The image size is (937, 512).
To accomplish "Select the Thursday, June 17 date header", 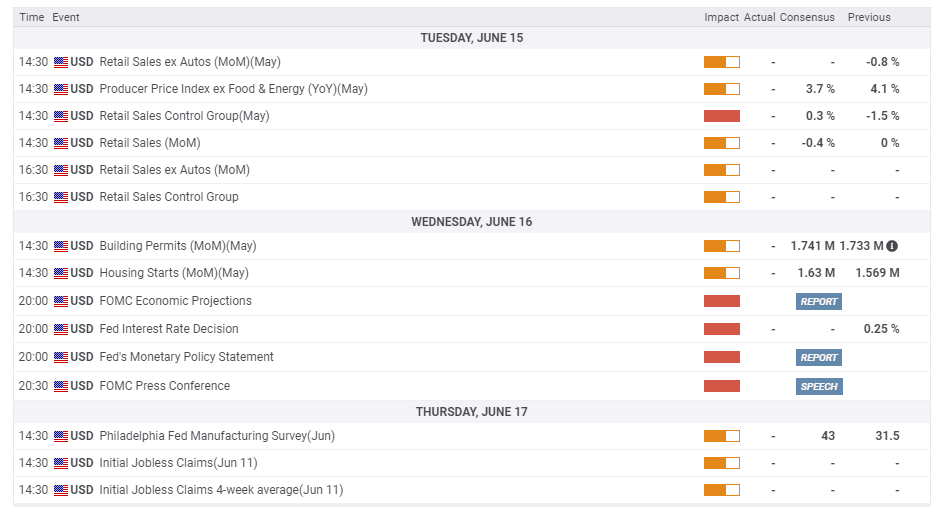I will [471, 411].
